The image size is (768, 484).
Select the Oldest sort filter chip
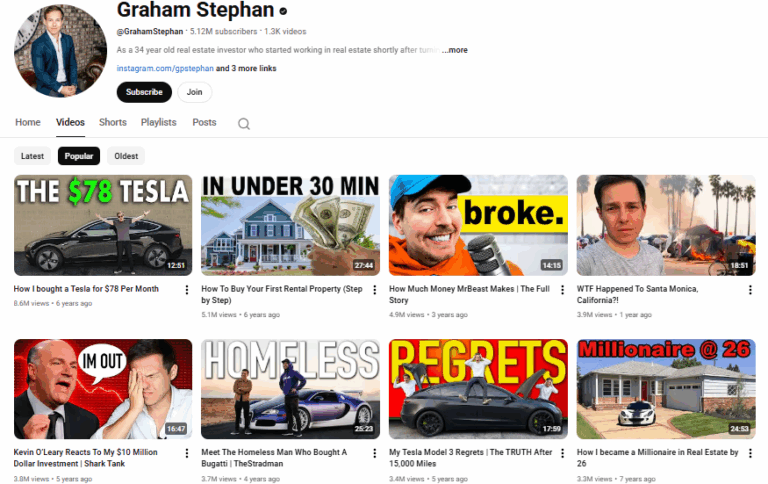point(126,156)
